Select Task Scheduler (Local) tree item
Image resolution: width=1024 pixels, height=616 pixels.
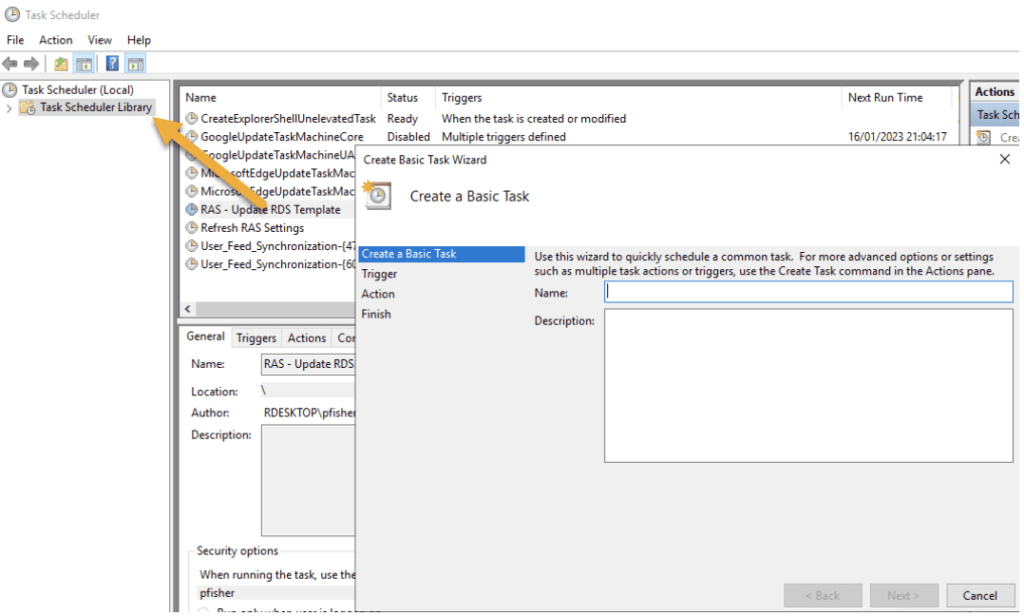[77, 89]
